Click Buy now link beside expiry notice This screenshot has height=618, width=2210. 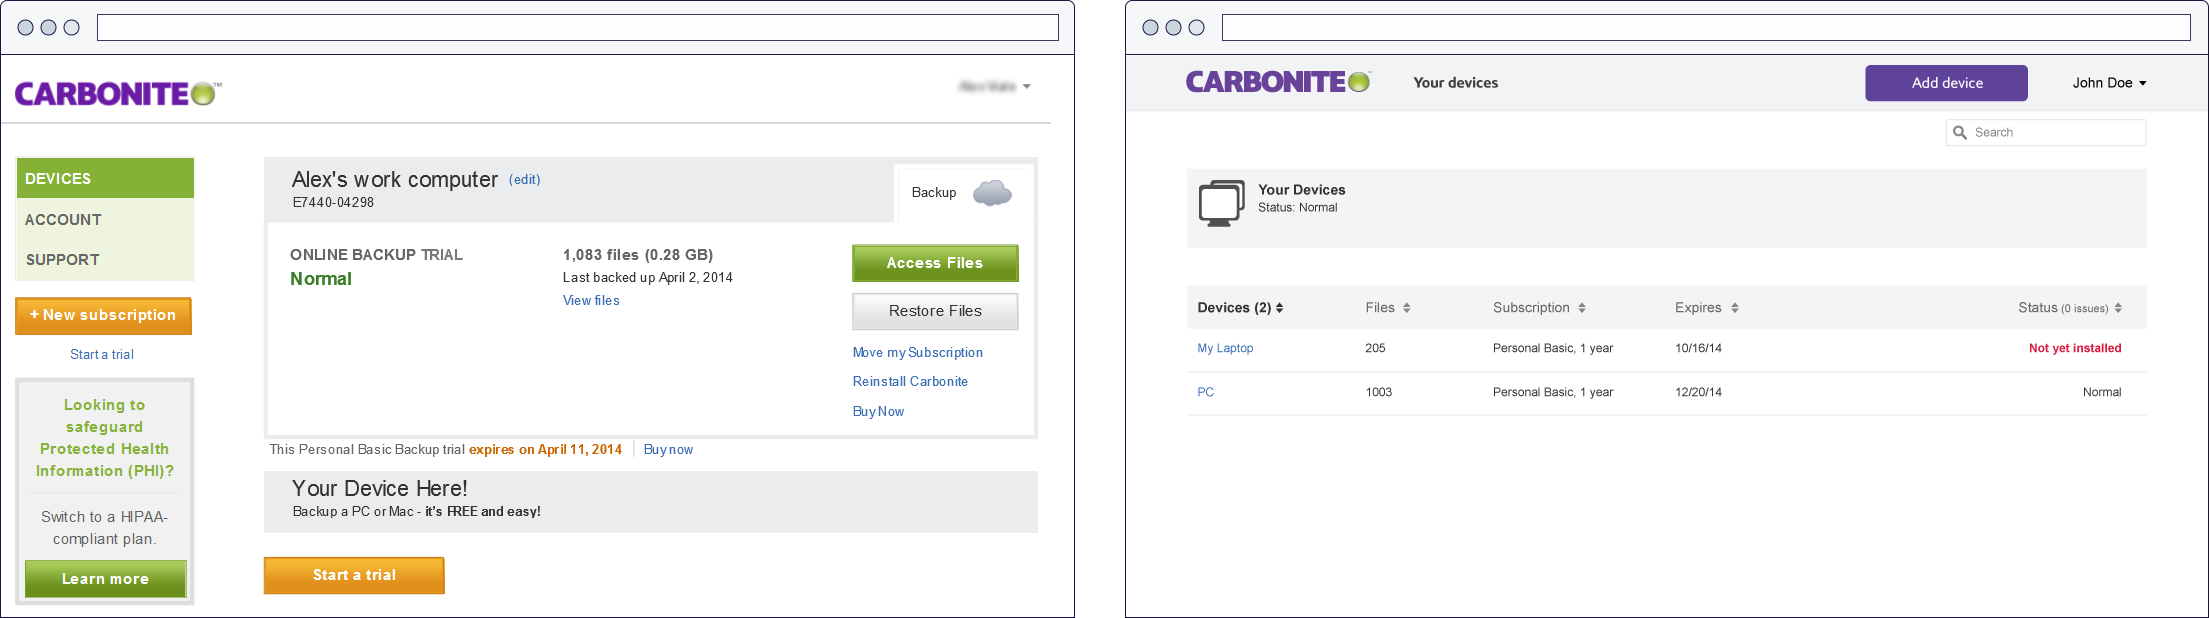pos(668,449)
